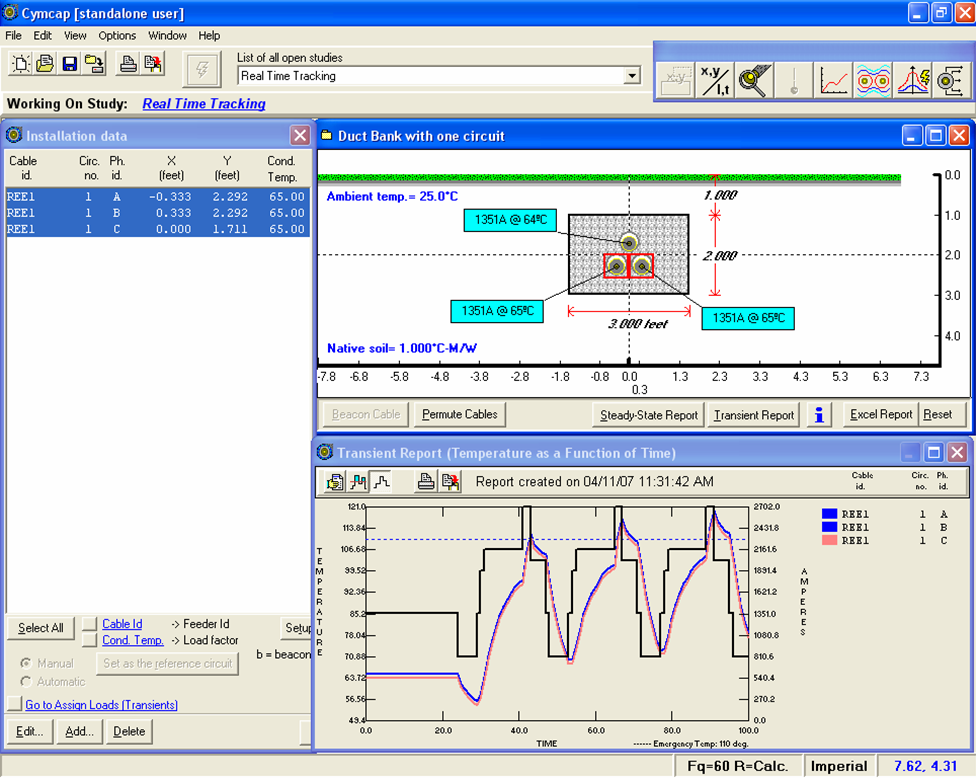The height and width of the screenshot is (778, 976).
Task: Click the Real Time Tracking study link
Action: pyautogui.click(x=204, y=104)
